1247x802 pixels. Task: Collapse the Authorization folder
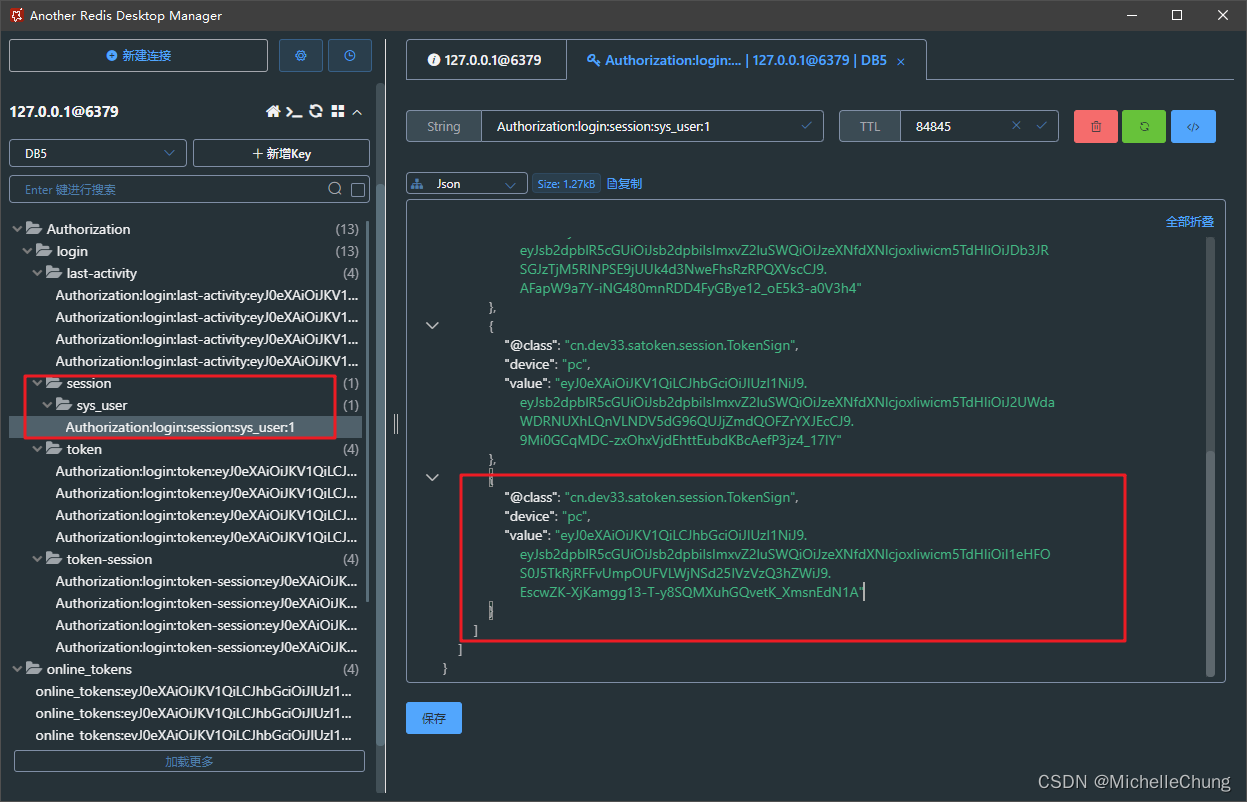click(17, 229)
